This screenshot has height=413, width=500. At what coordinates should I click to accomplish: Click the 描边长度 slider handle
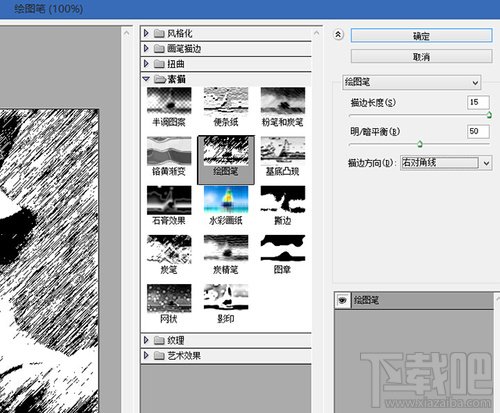(489, 115)
